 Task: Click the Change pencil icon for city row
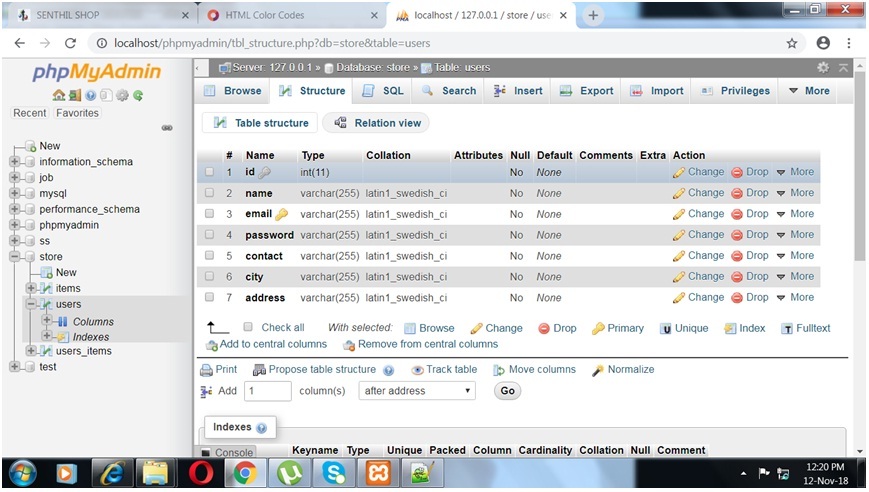click(x=679, y=277)
